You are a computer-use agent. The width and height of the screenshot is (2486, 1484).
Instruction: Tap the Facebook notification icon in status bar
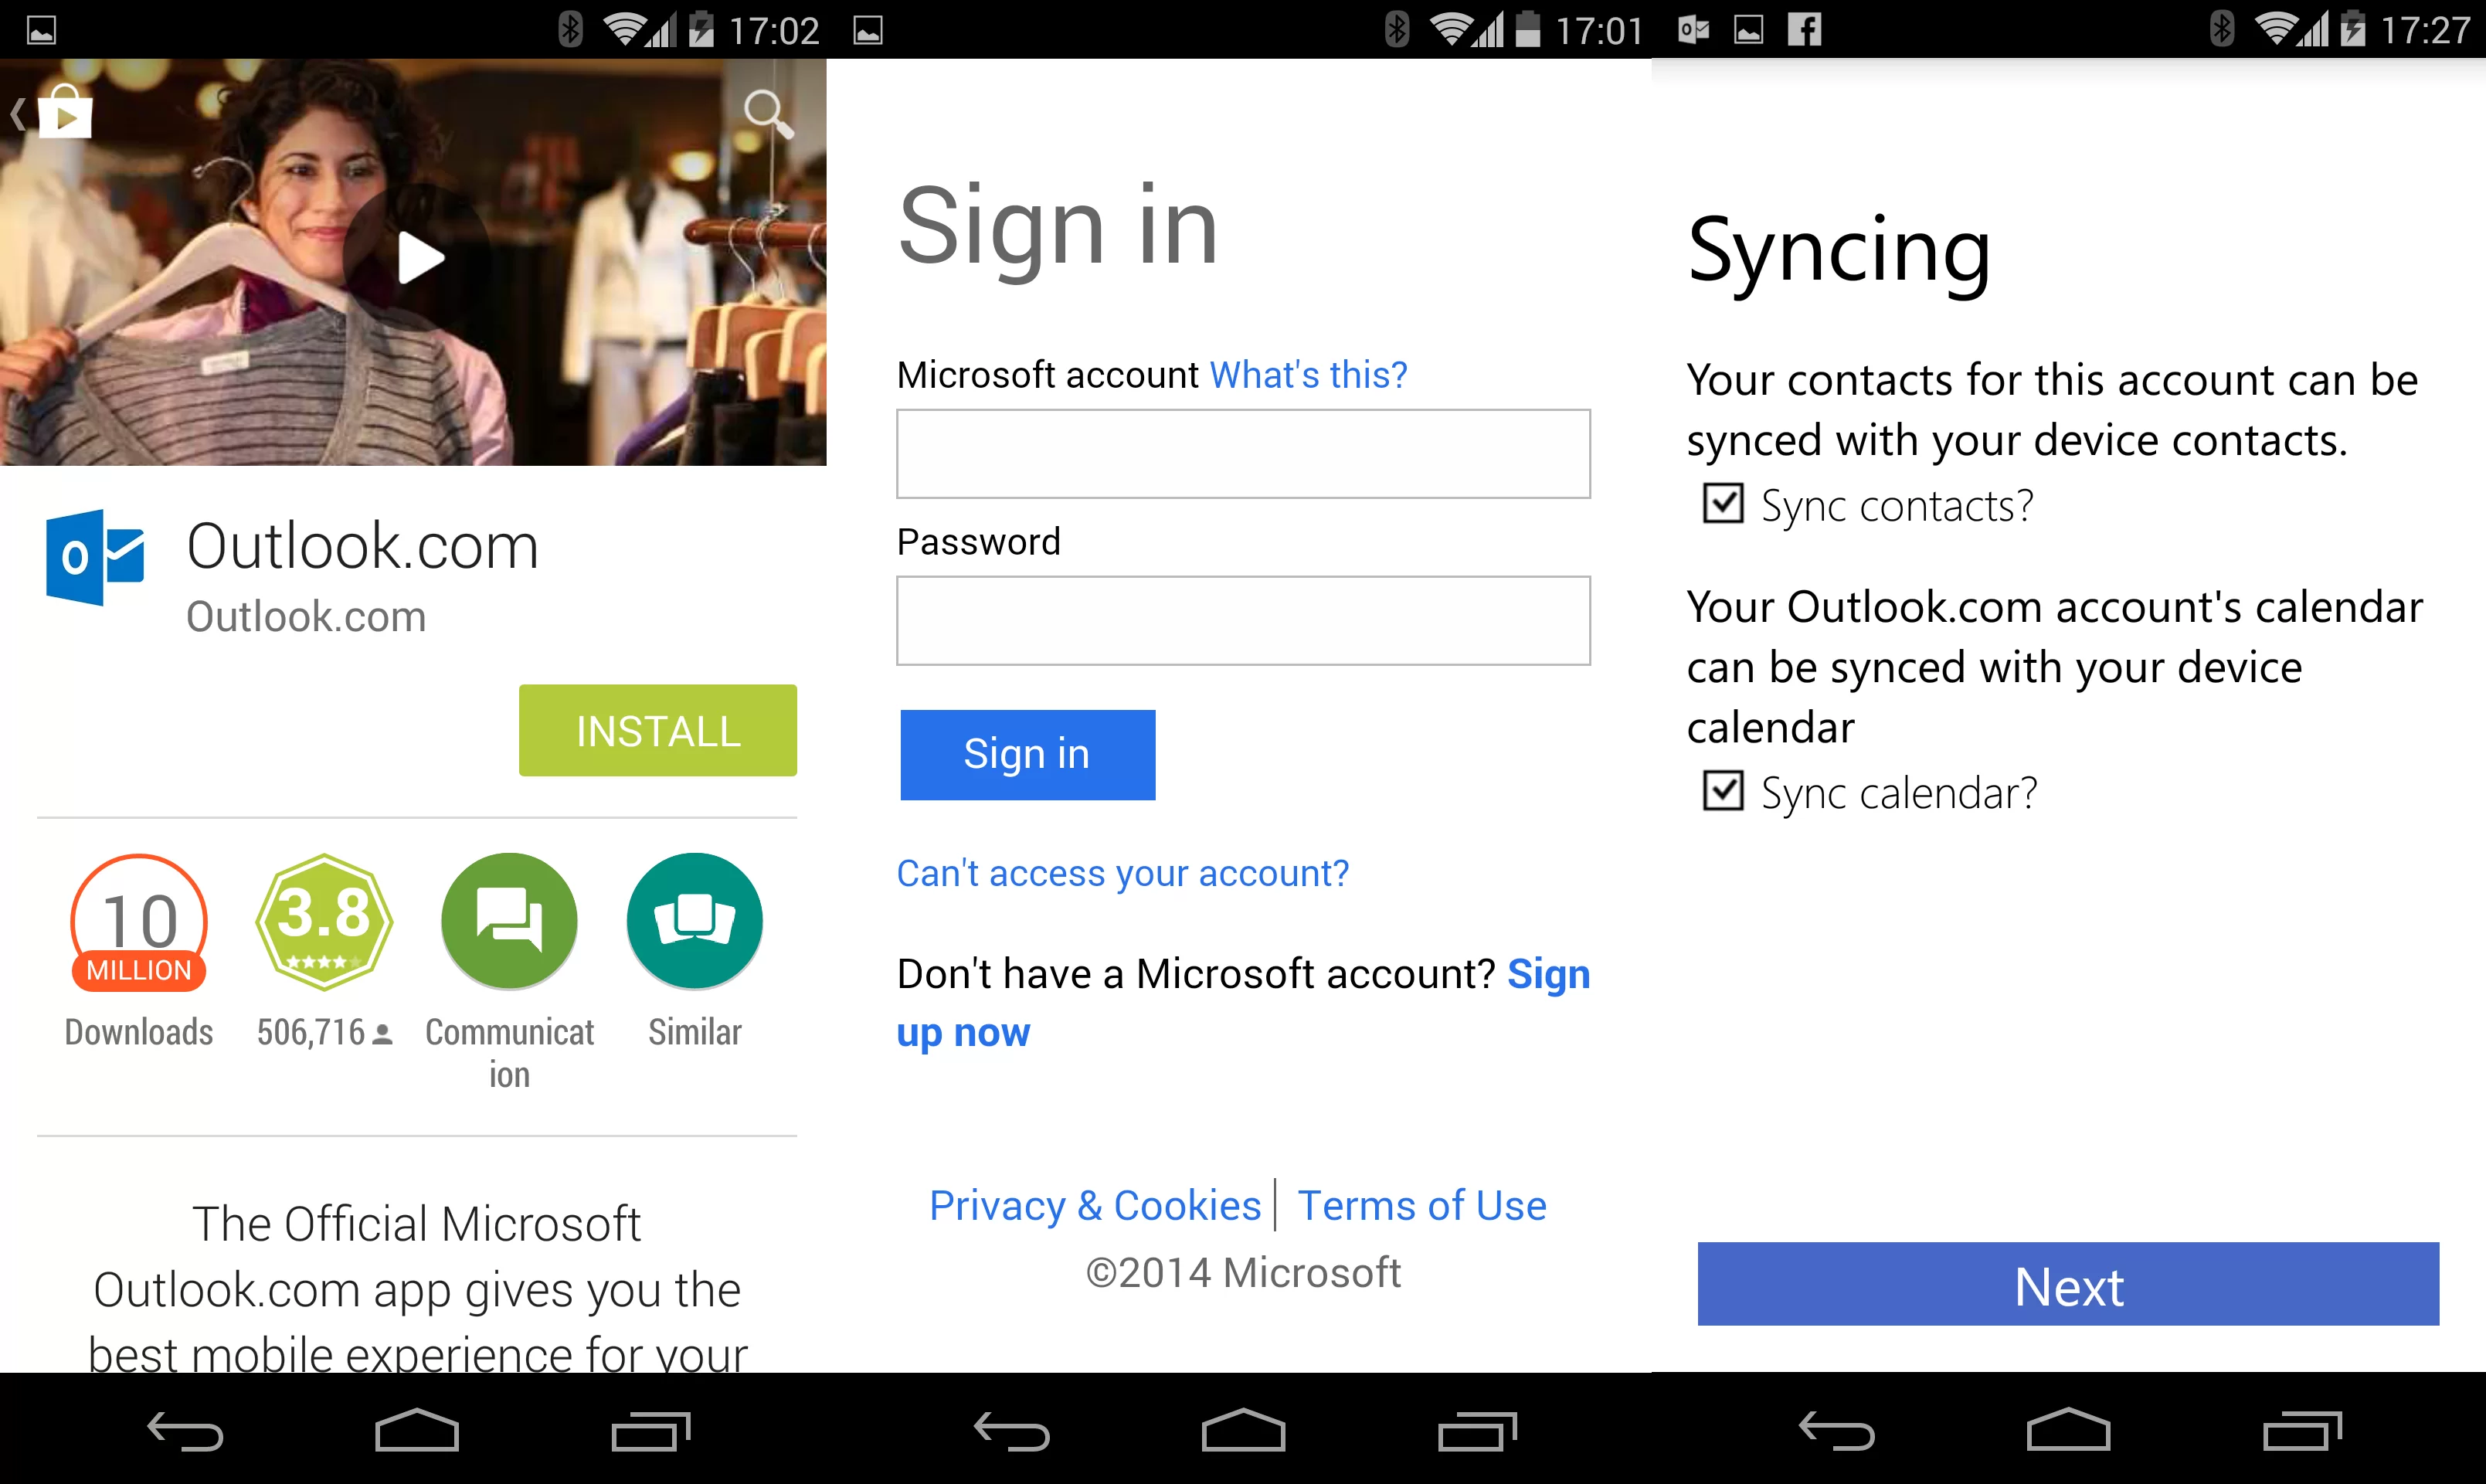coord(1804,29)
